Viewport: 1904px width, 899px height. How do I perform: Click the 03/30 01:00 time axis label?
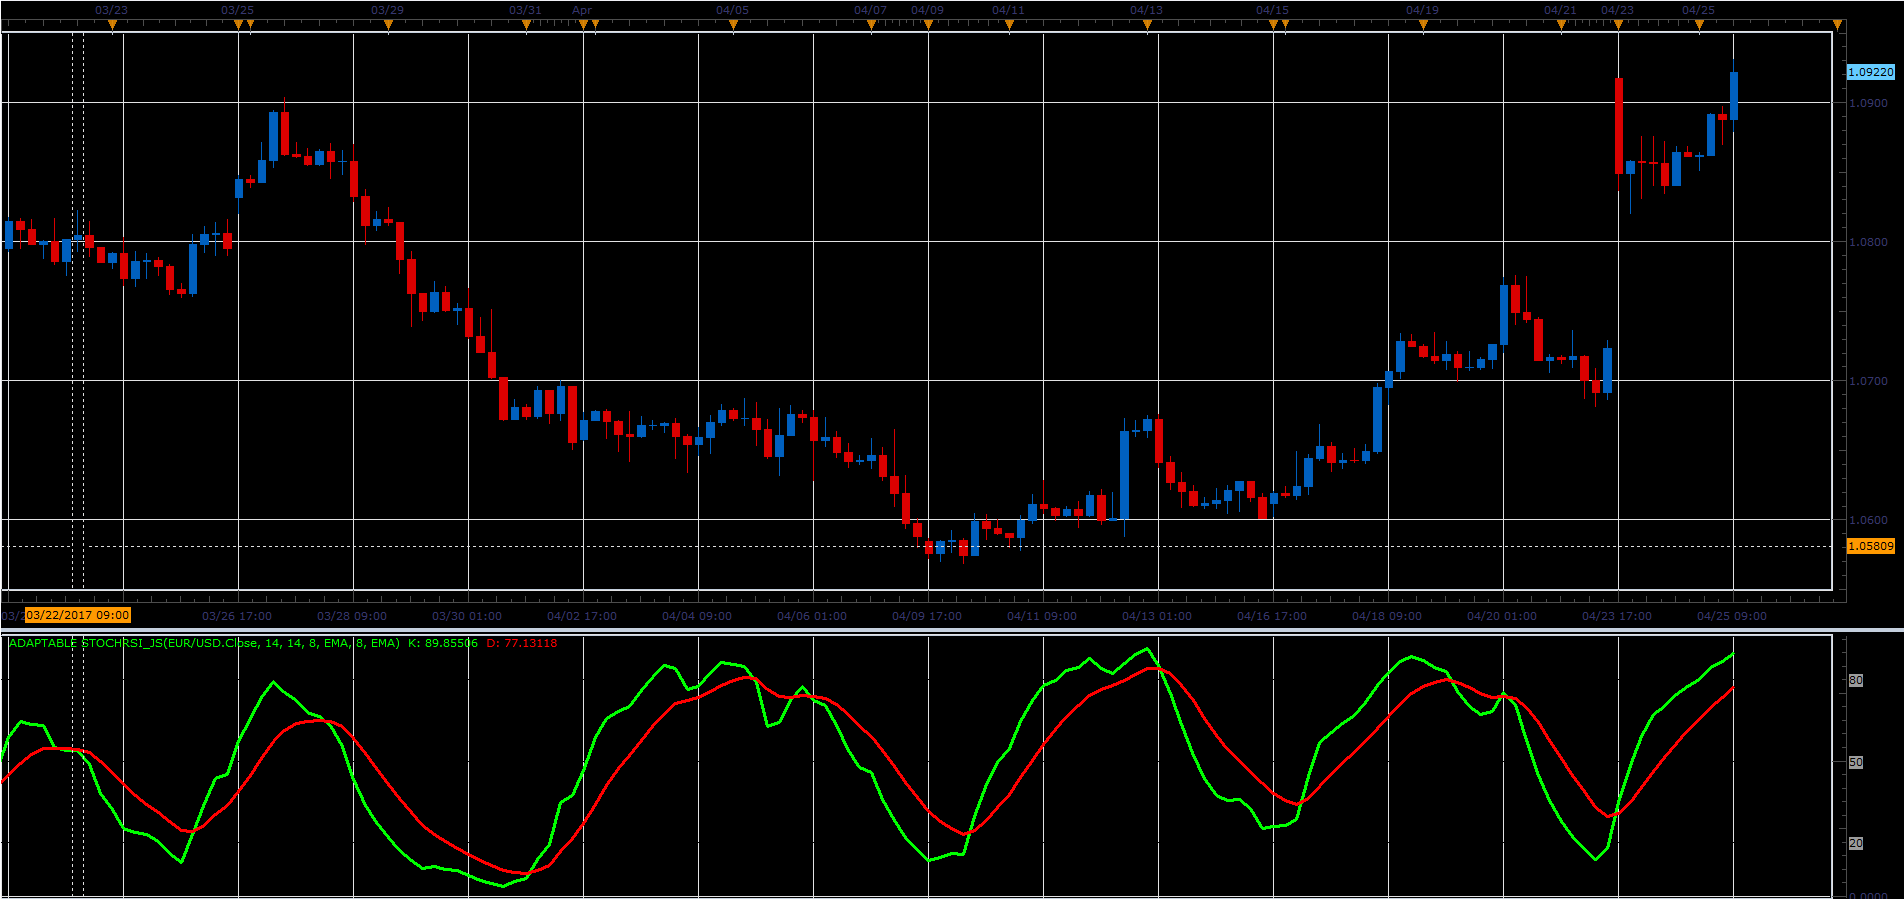467,616
